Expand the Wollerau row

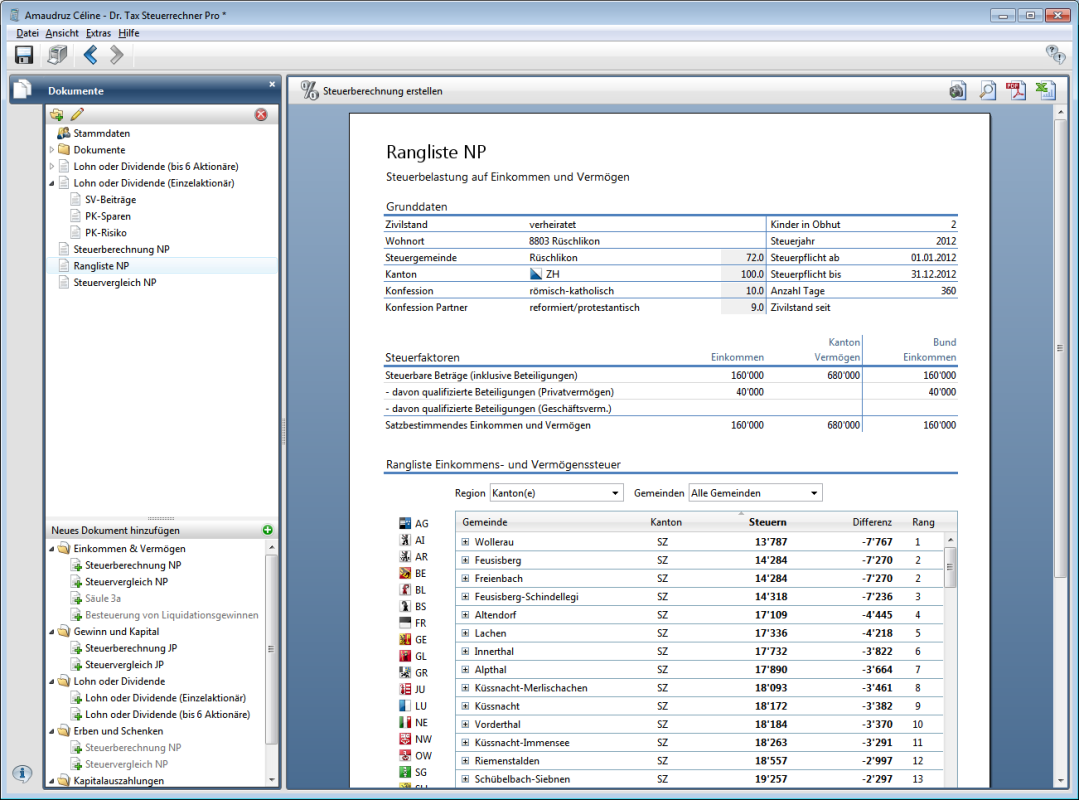(x=465, y=542)
